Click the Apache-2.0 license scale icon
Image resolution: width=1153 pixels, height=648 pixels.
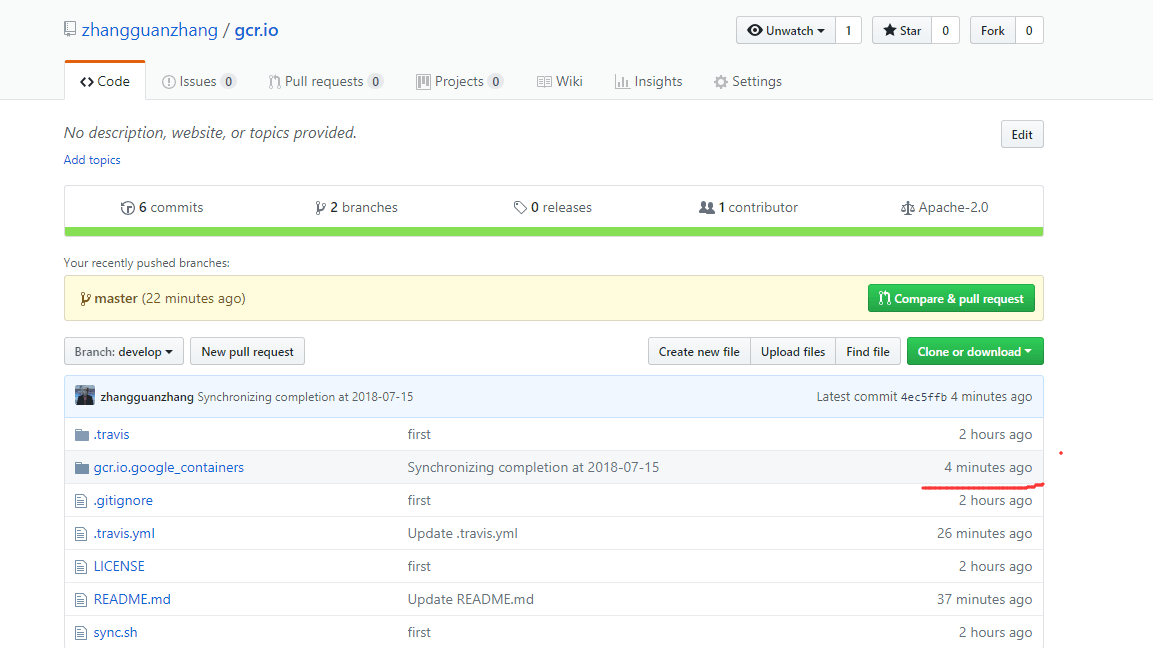907,208
